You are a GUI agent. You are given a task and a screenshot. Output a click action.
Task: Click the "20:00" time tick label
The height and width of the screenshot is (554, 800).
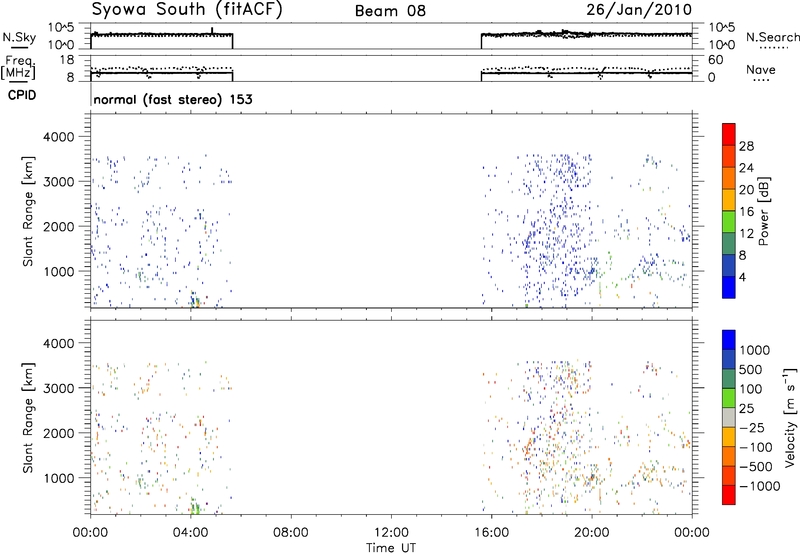(592, 533)
